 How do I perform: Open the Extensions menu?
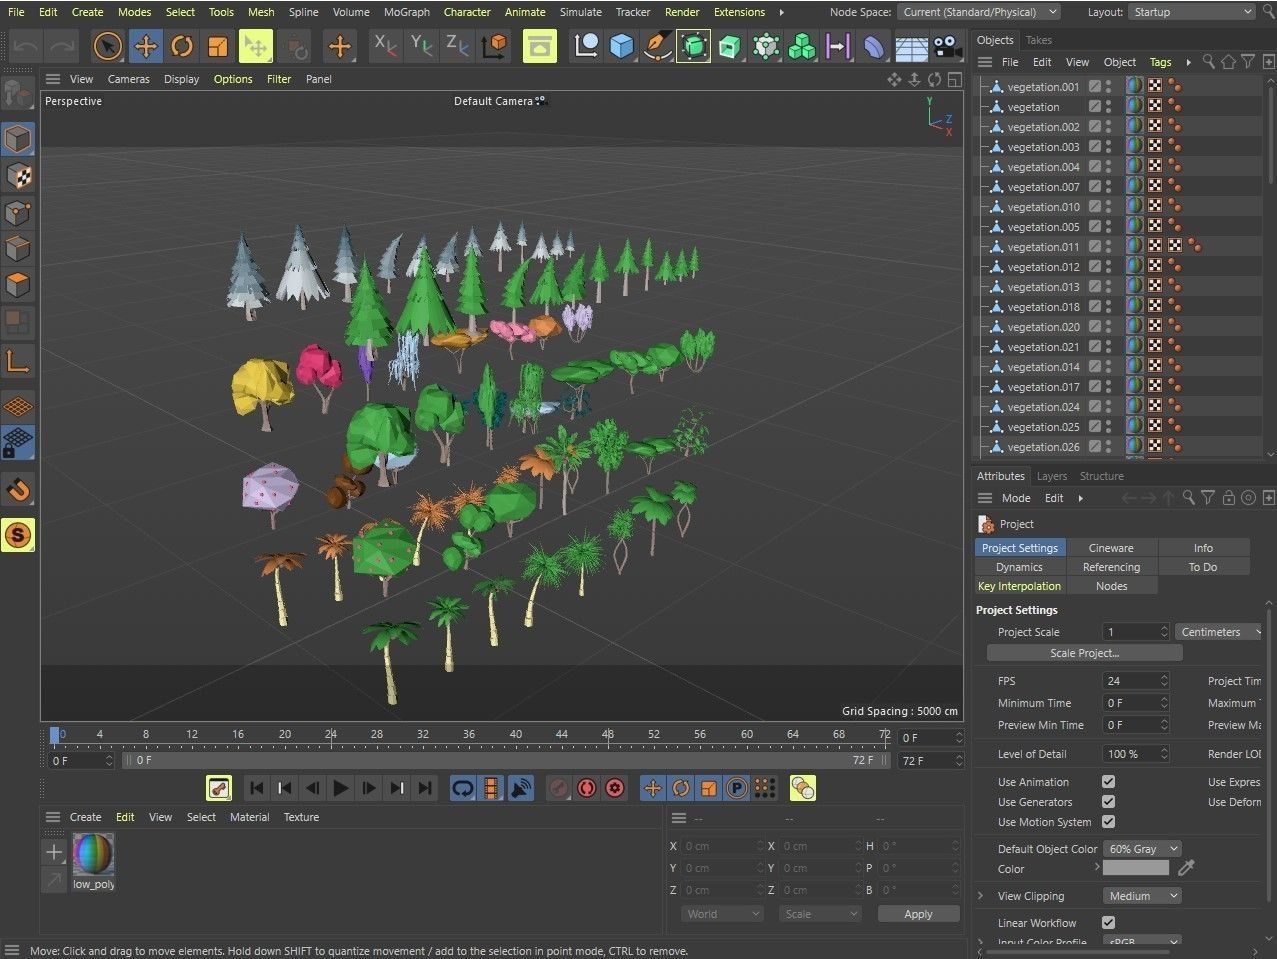739,12
